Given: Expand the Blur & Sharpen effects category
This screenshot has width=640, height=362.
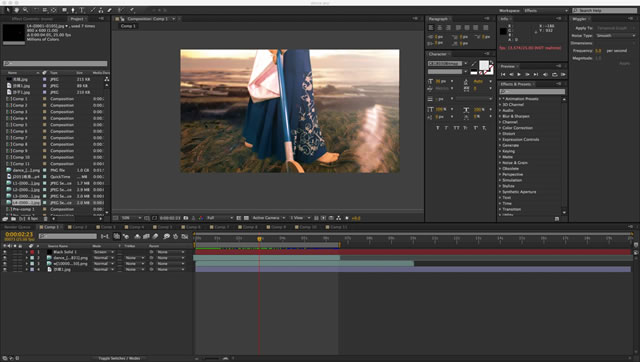Looking at the screenshot, I should 500,116.
